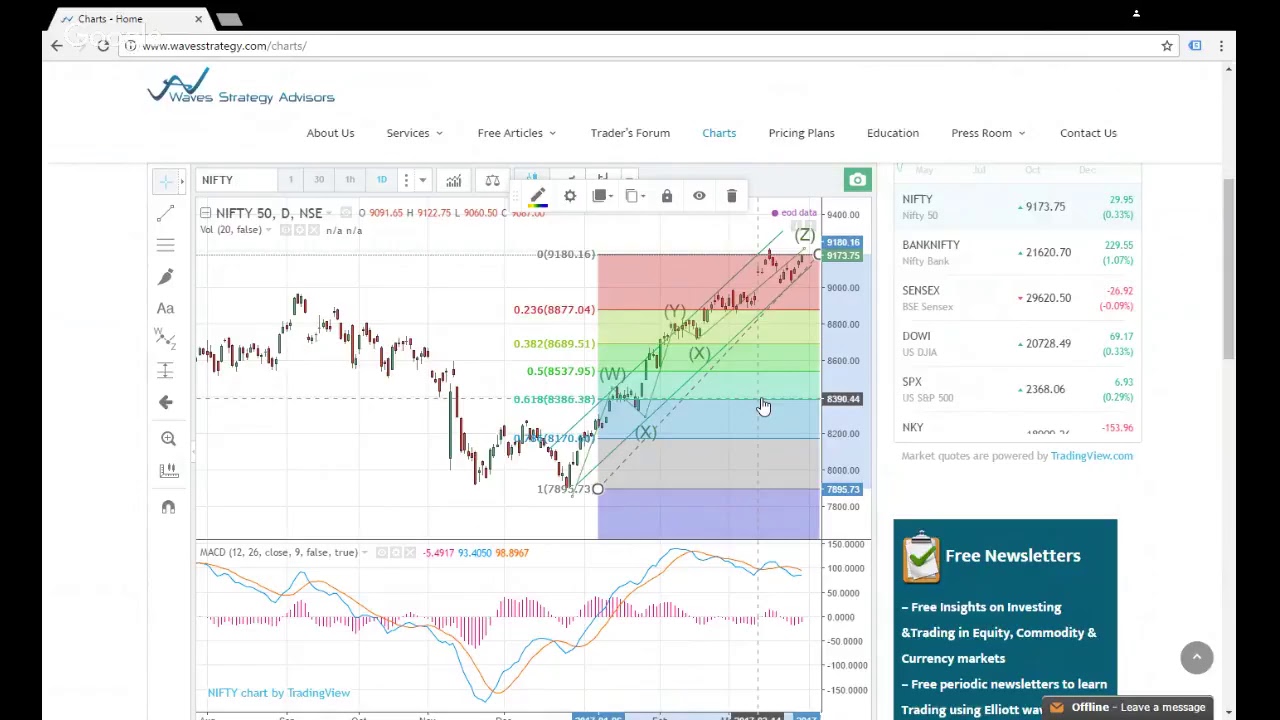The height and width of the screenshot is (720, 1280).
Task: Remove the Vol indicator with X
Action: tap(313, 230)
